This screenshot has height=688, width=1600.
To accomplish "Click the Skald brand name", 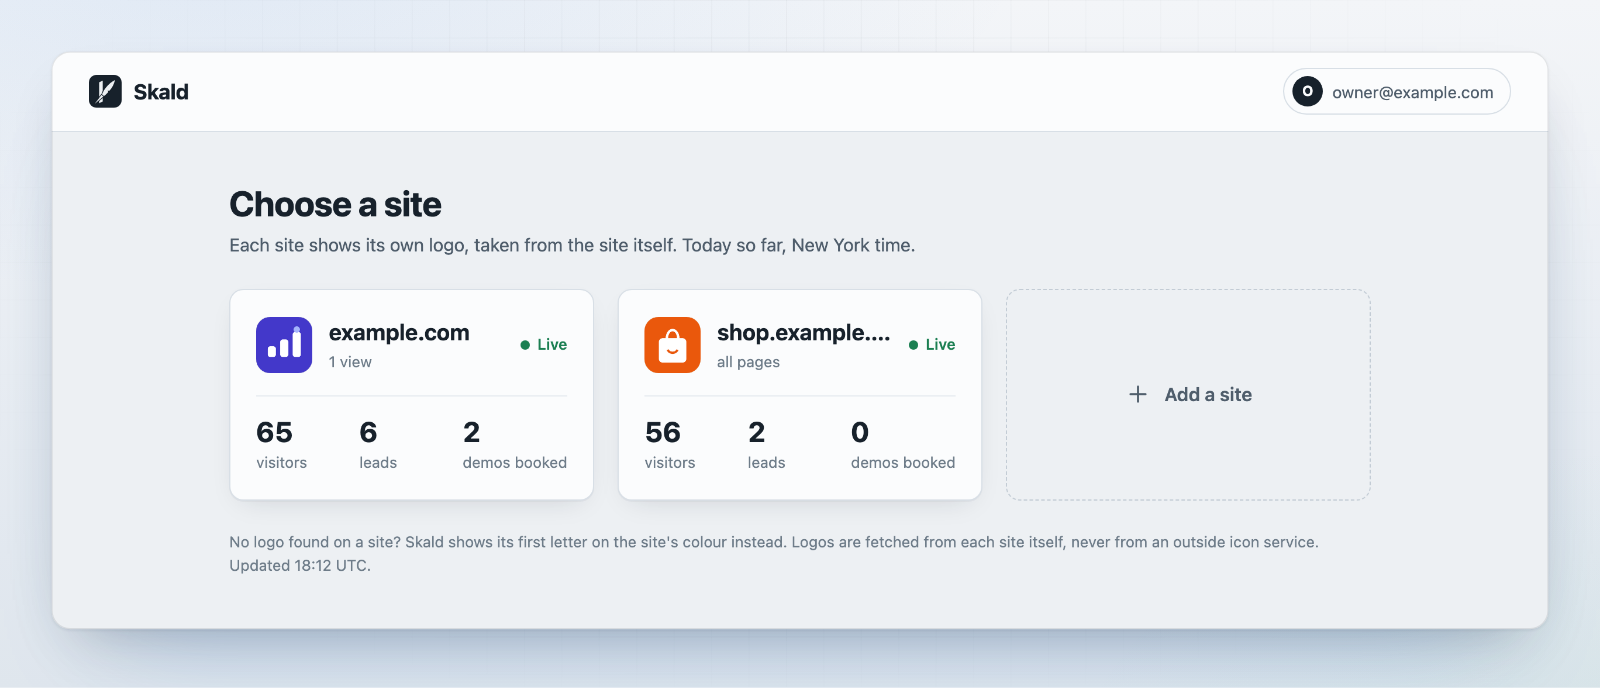I will coord(161,92).
